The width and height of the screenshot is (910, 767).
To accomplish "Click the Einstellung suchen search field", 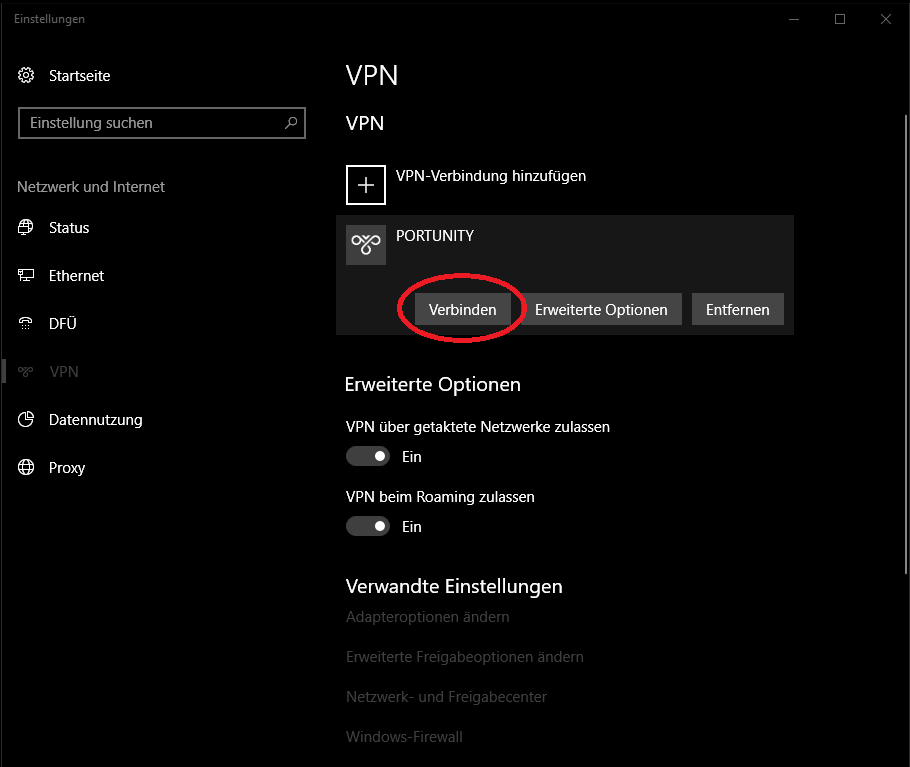I will pos(150,123).
